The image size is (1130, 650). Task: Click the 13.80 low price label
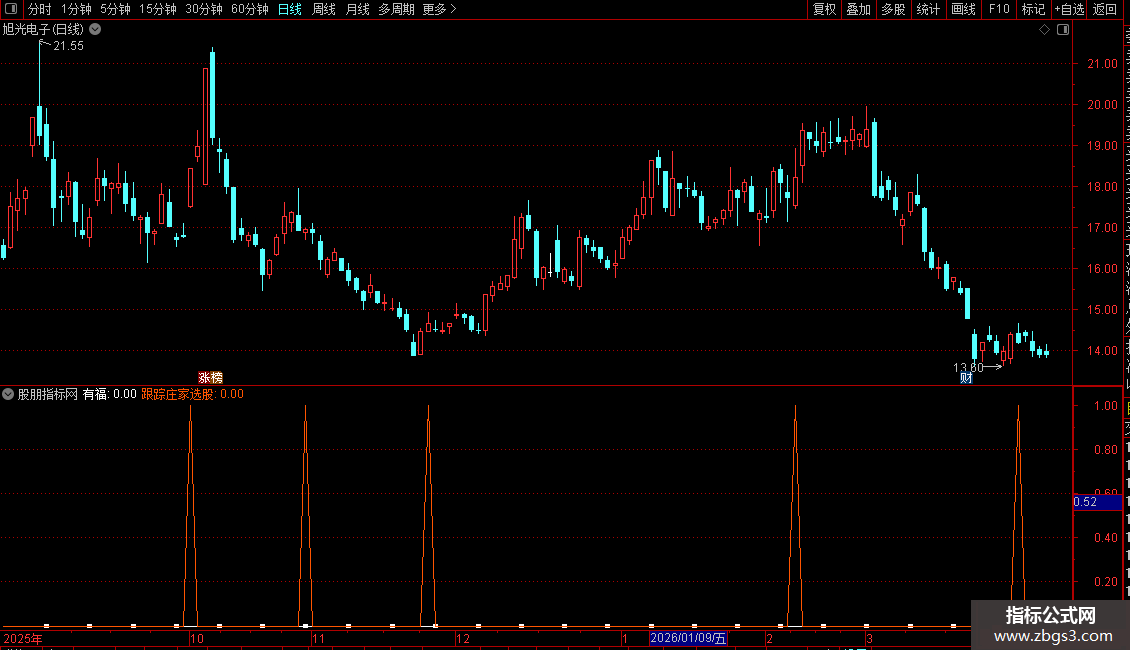tap(968, 368)
